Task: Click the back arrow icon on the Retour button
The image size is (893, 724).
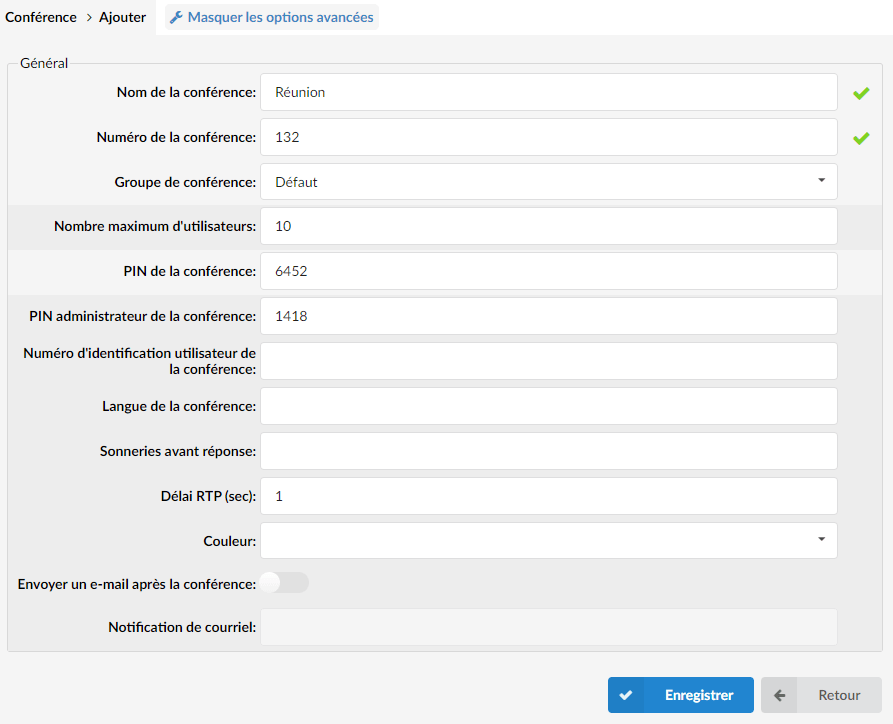Action: [x=779, y=695]
